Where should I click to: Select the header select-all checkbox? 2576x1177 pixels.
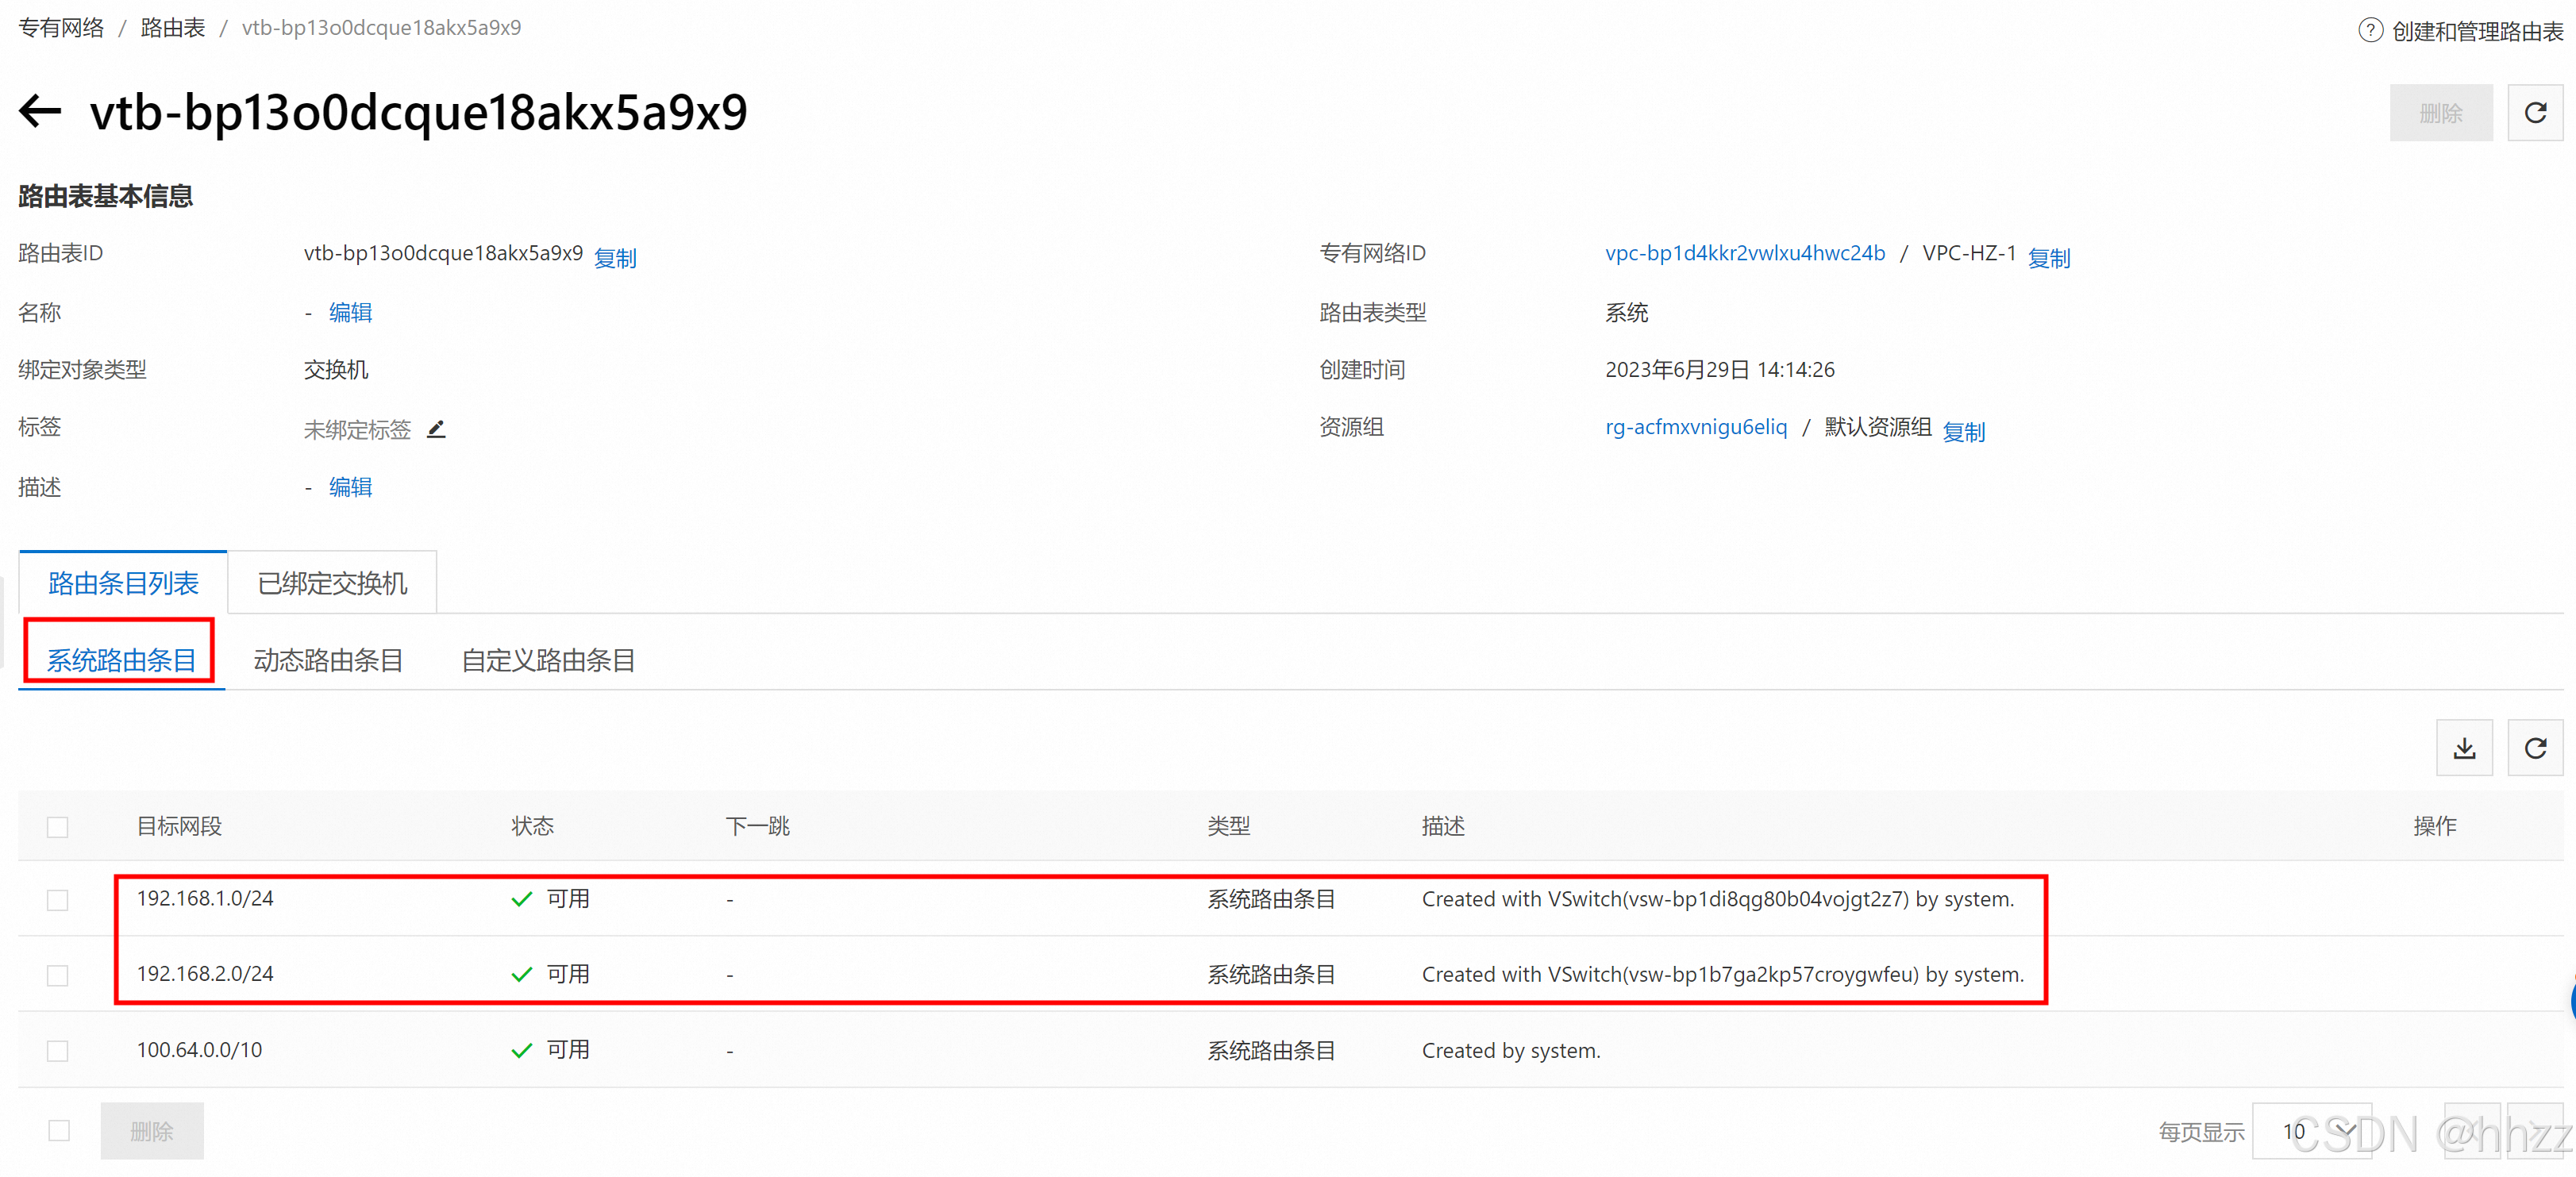pos(58,827)
